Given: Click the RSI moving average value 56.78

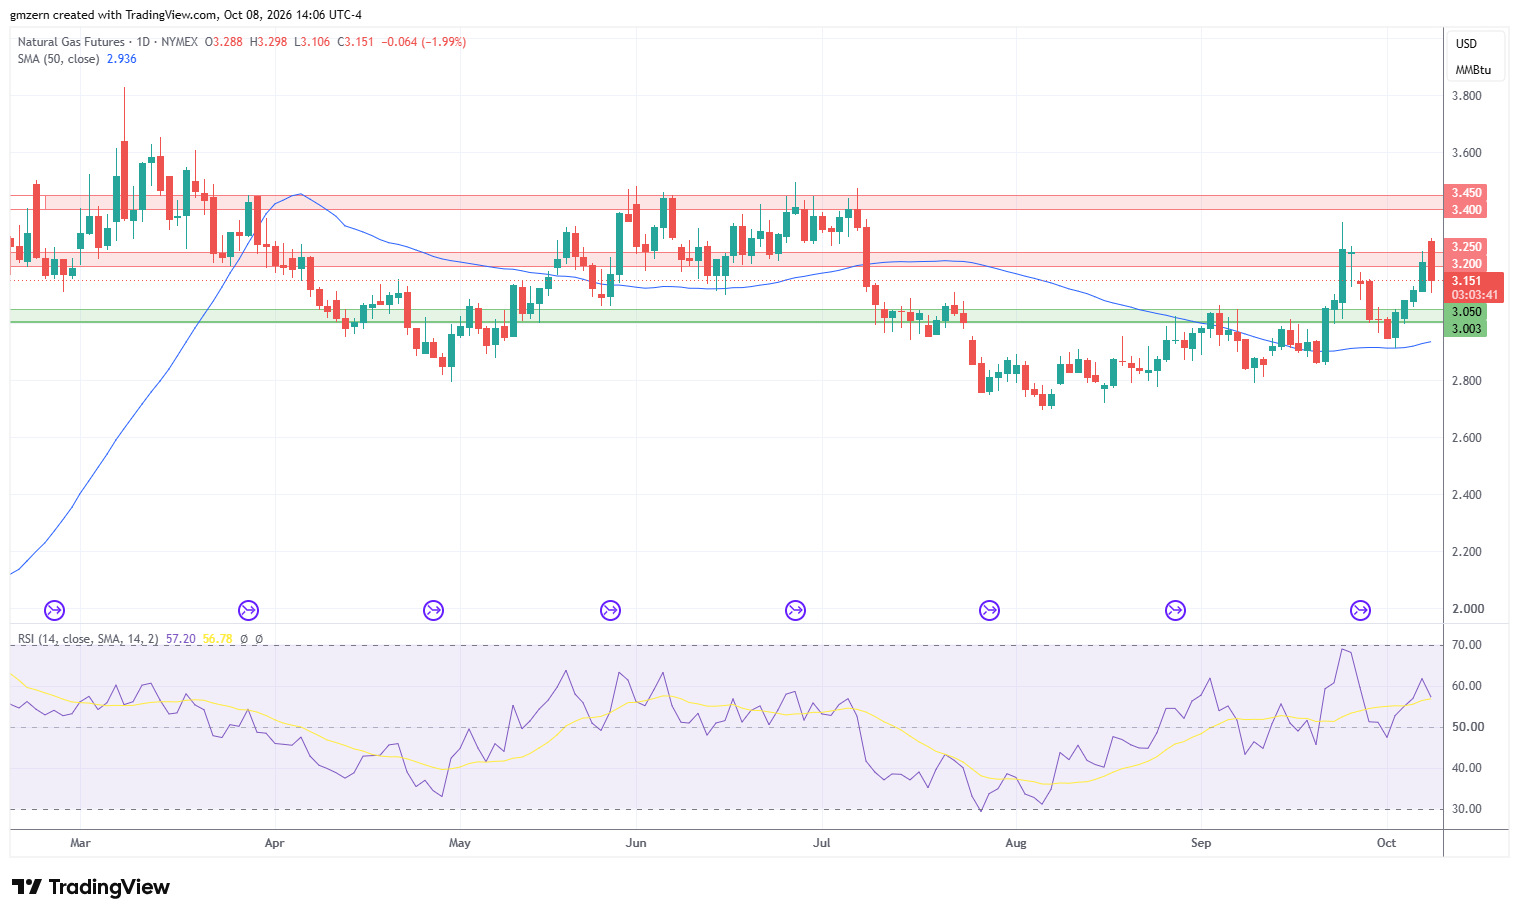Looking at the screenshot, I should point(217,639).
